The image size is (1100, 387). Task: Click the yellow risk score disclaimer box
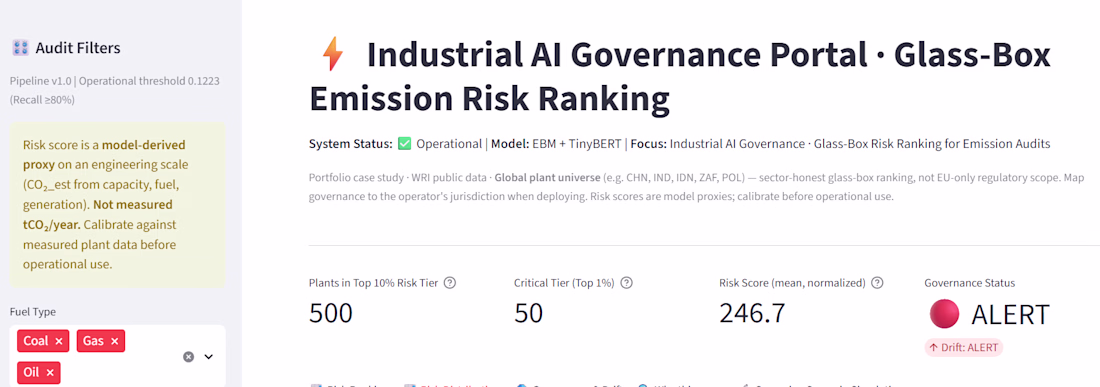coord(118,205)
